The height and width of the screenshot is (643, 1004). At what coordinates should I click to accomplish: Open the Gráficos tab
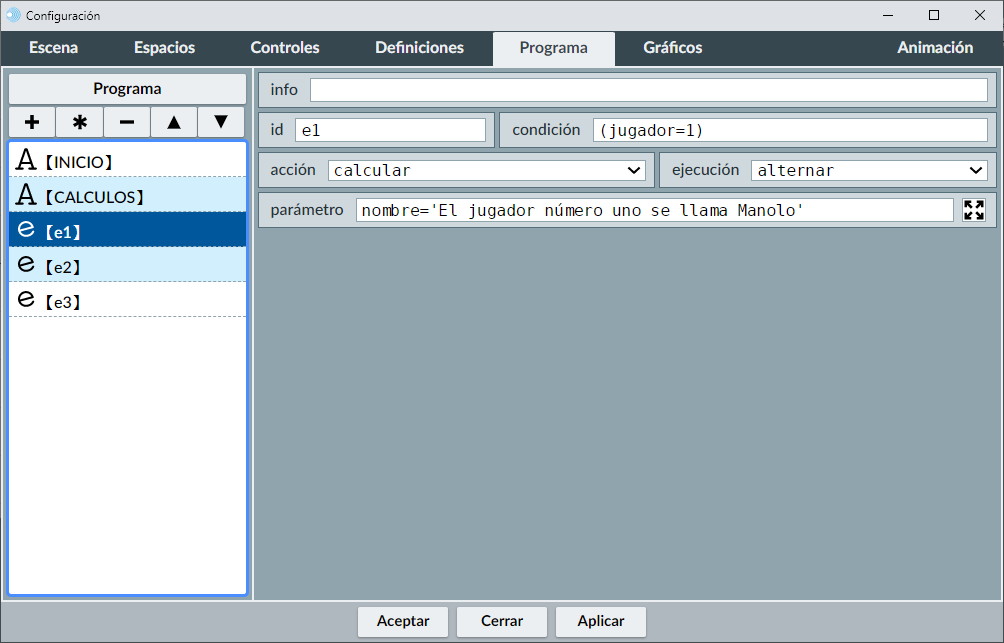(672, 48)
